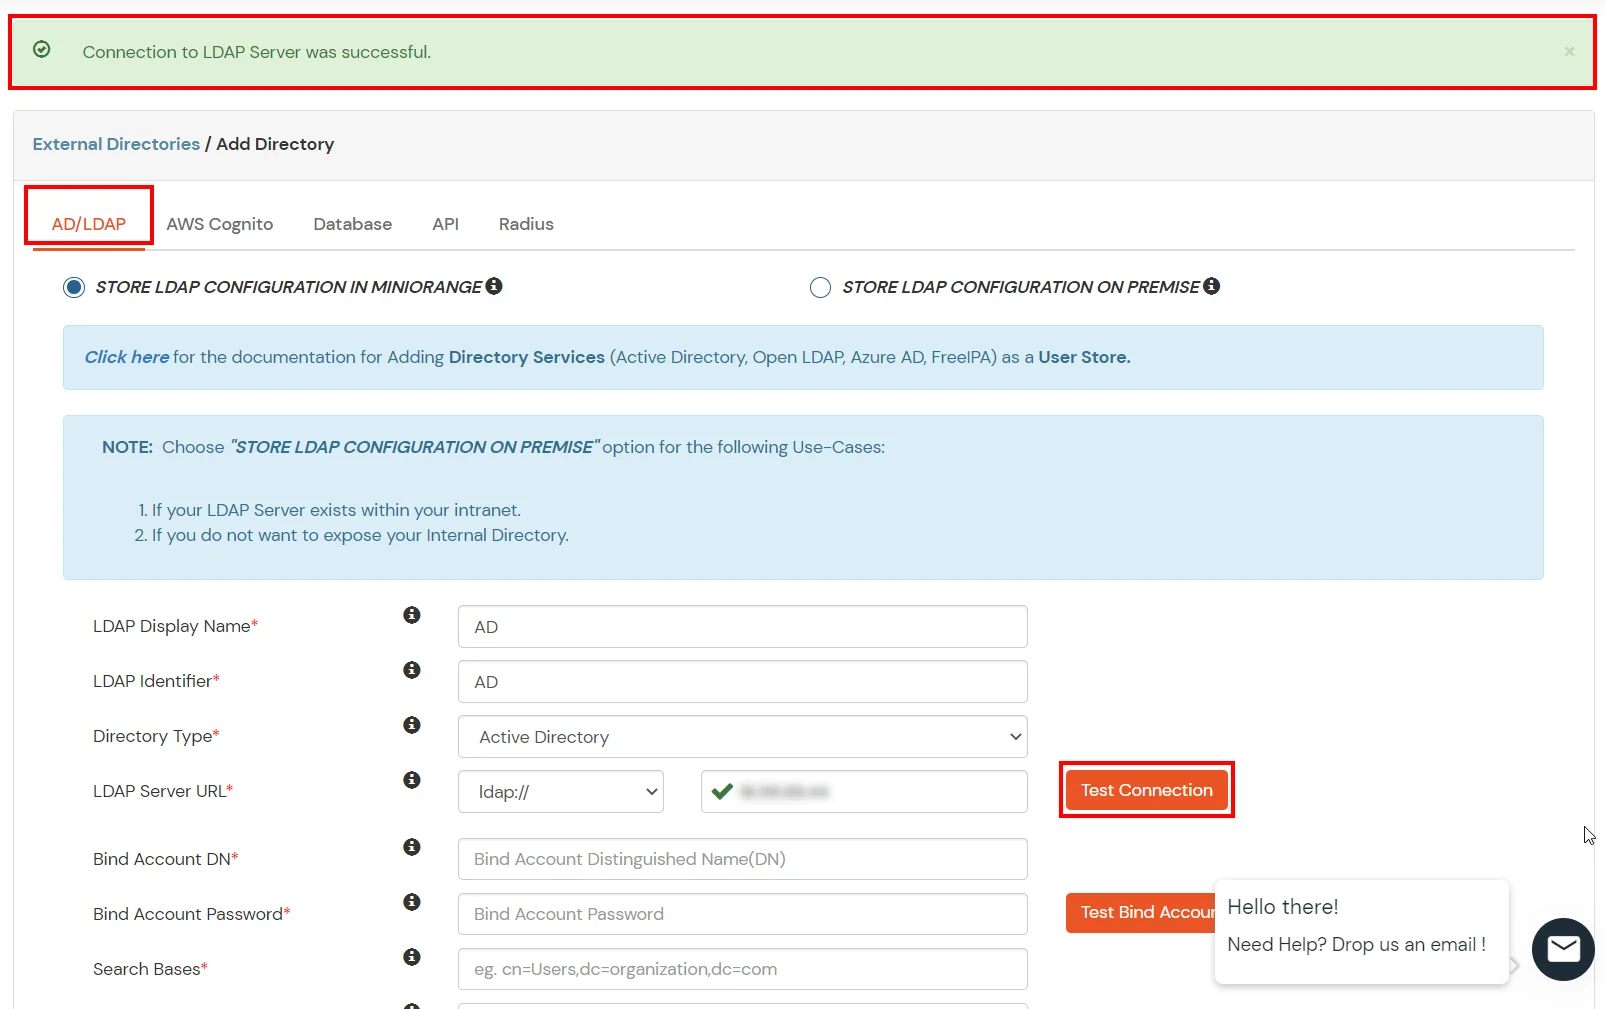Click the Test Connection button
1606x1009 pixels.
coord(1146,790)
